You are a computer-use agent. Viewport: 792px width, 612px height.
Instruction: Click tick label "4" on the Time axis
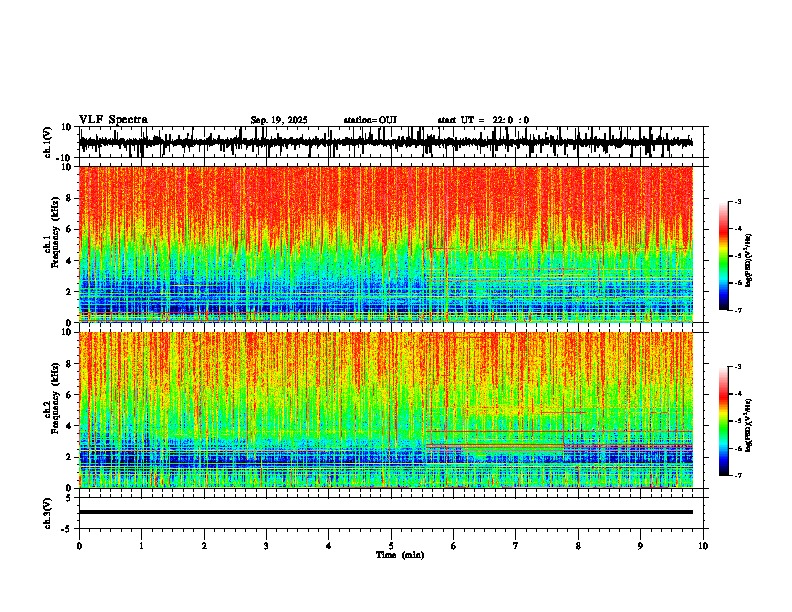point(329,546)
